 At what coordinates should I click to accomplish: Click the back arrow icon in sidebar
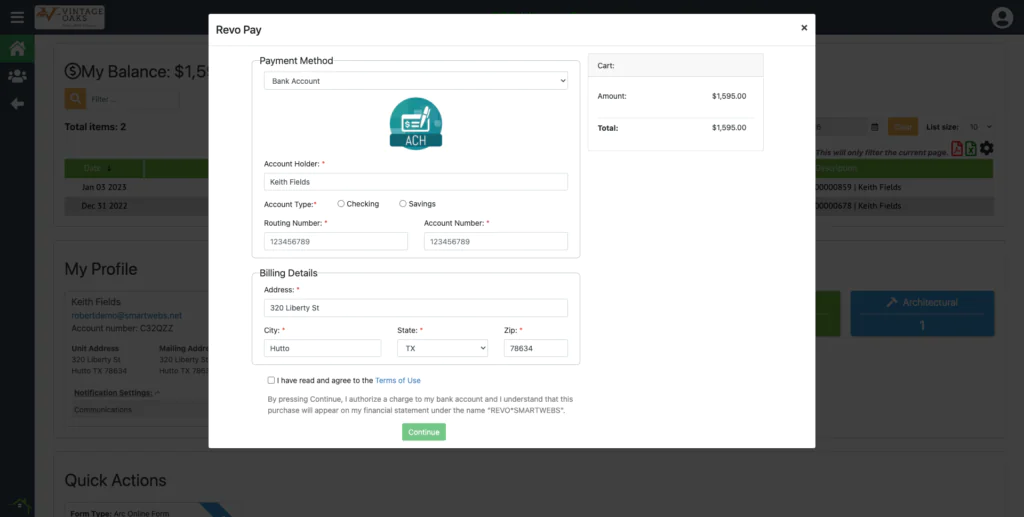17,103
